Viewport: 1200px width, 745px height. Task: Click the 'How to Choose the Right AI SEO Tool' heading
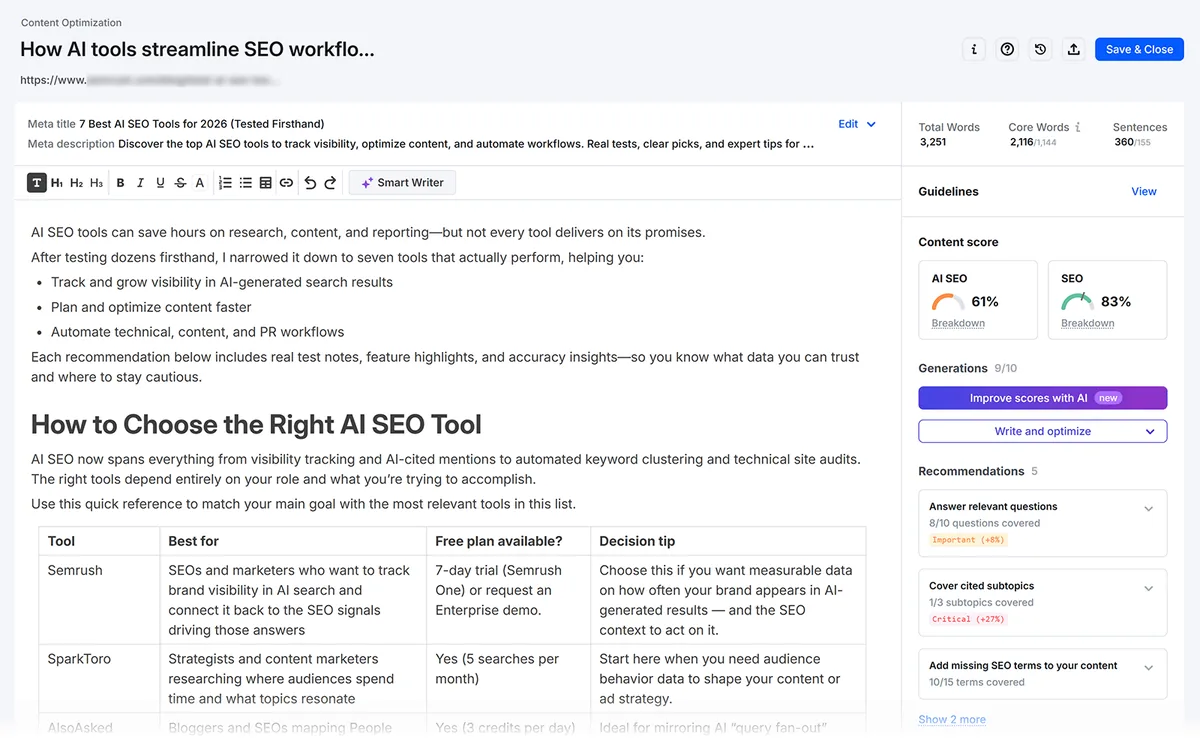pos(256,424)
